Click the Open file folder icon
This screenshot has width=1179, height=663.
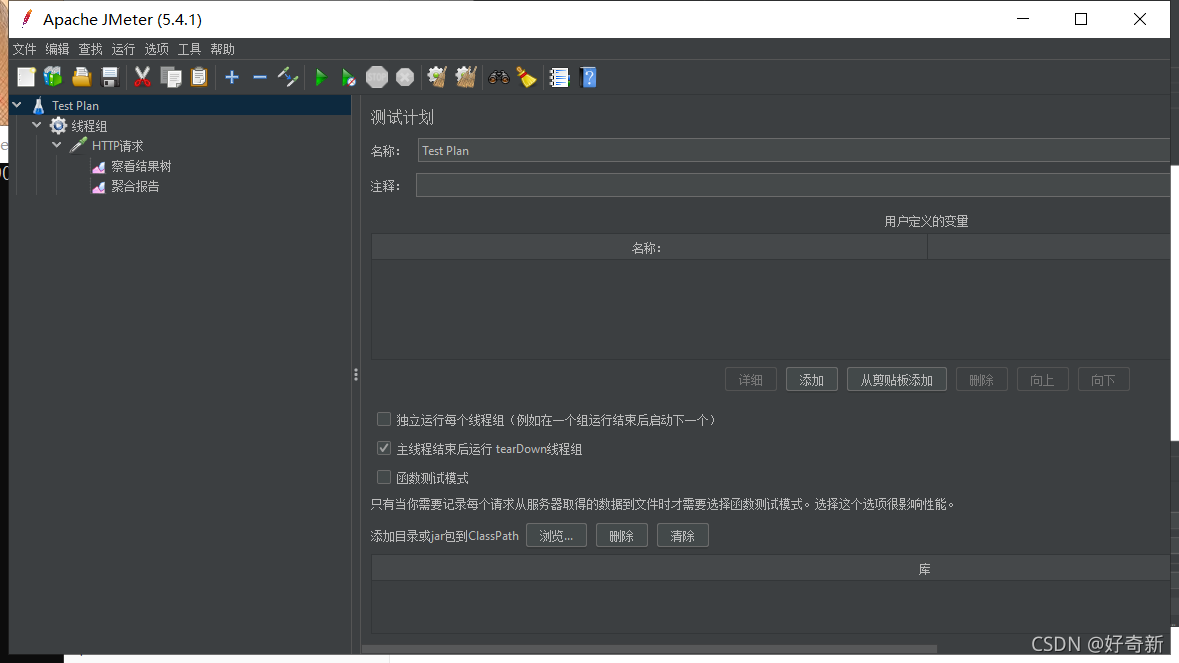tap(82, 77)
